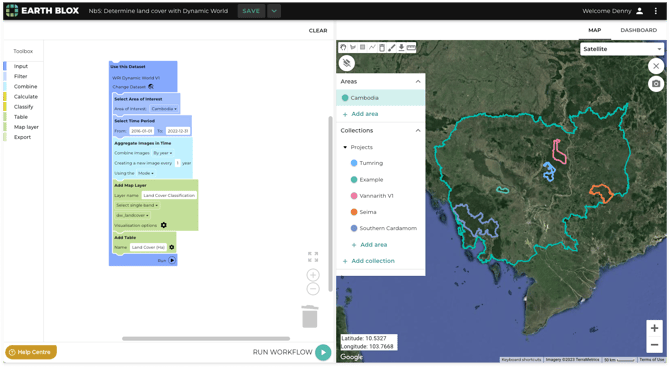Open the Save options dropdown arrow
Screen dimensions: 670x367
coord(274,11)
